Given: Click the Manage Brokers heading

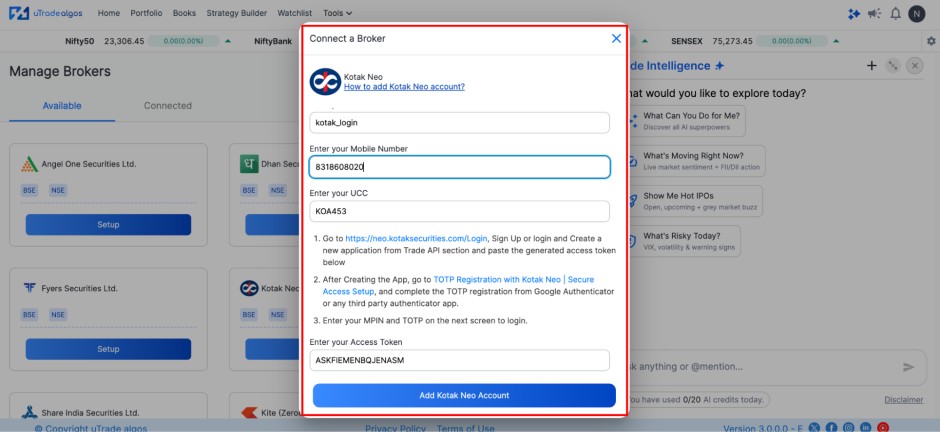Looking at the screenshot, I should point(60,71).
